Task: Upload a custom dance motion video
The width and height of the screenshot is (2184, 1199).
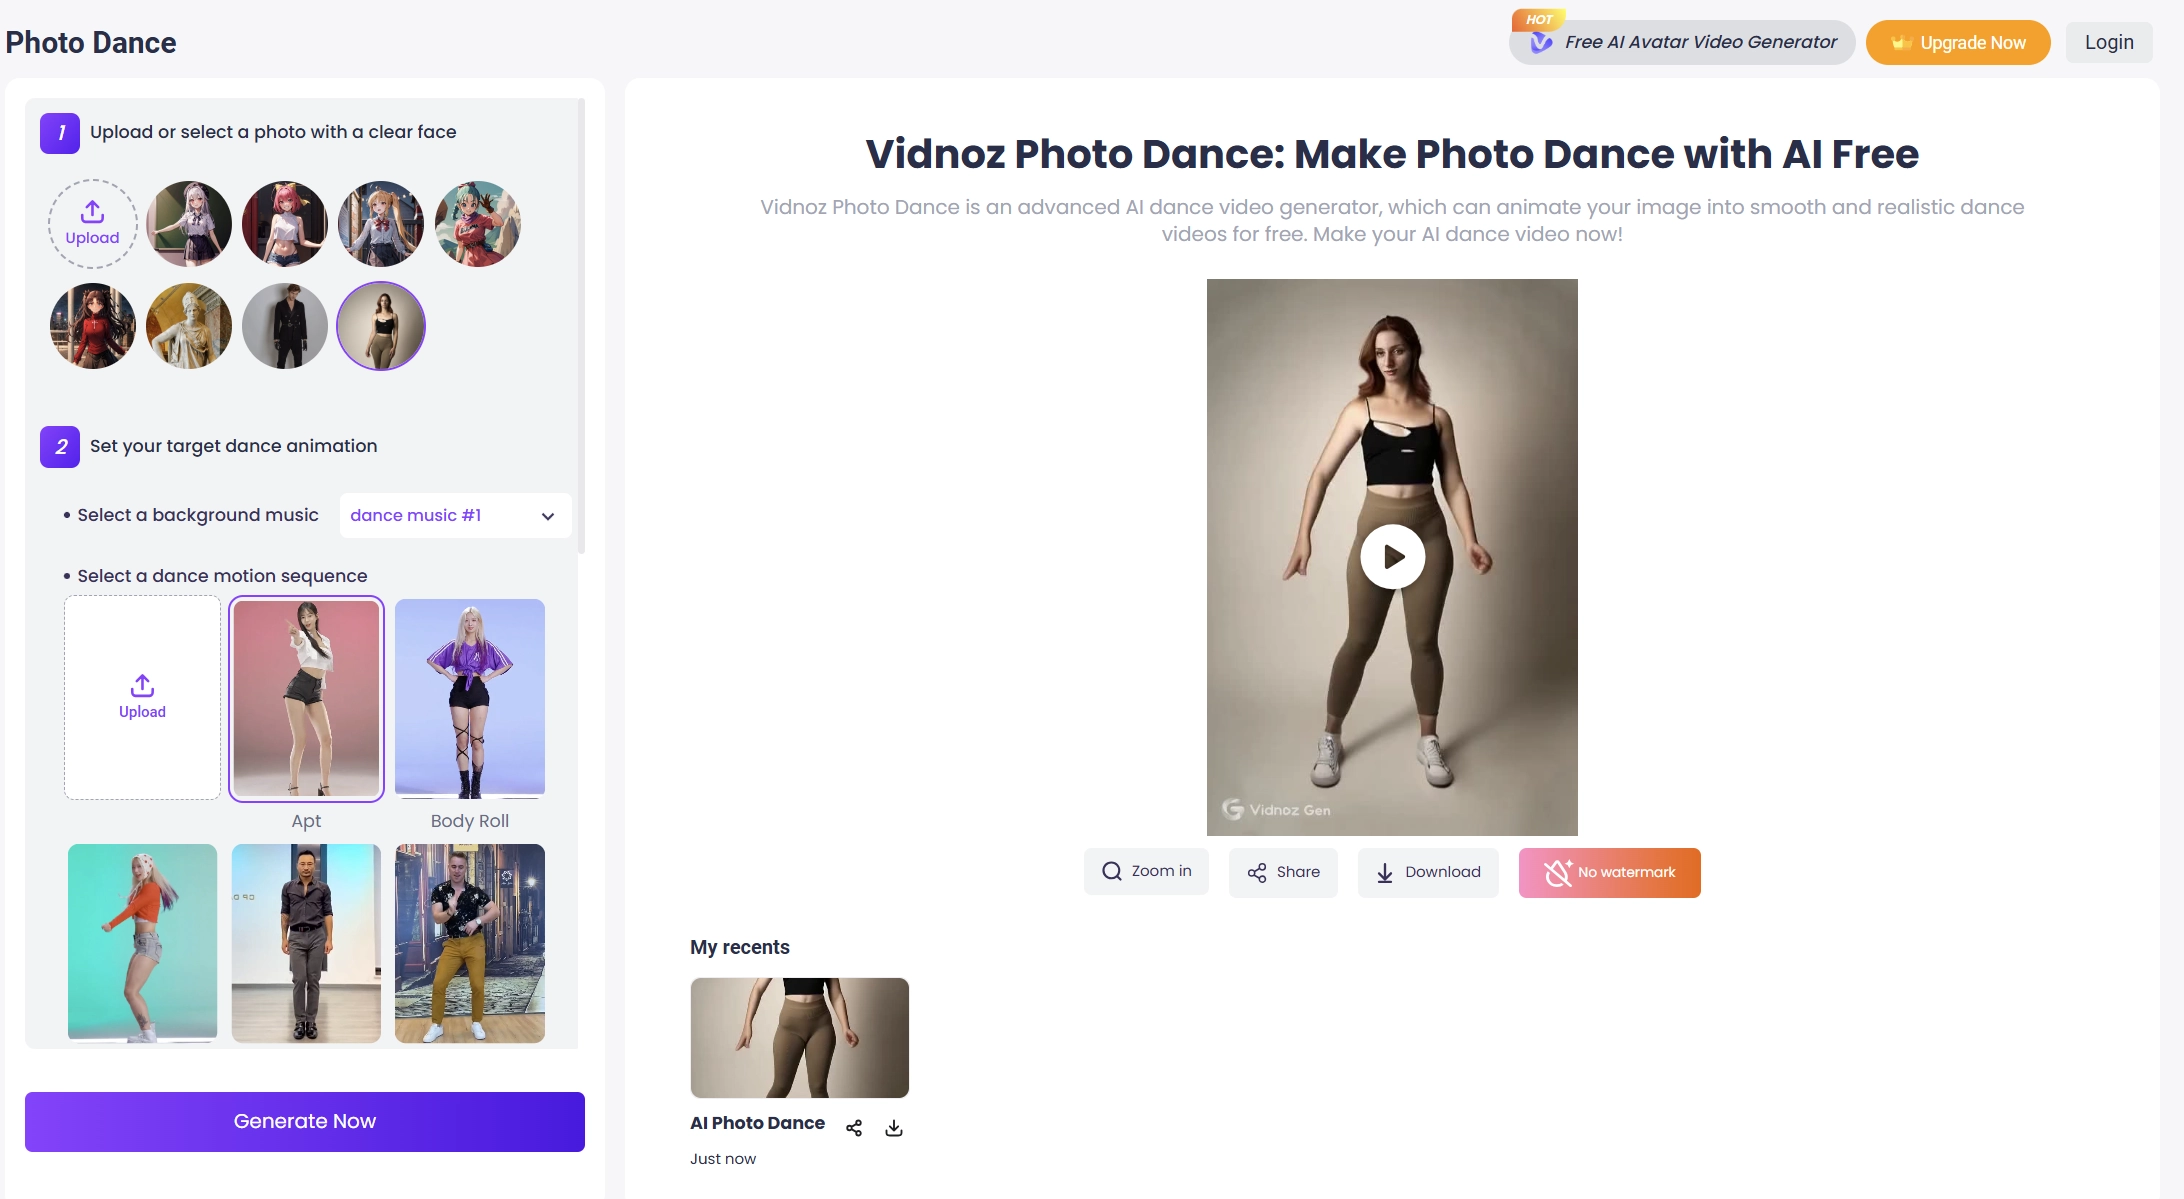Action: [x=142, y=697]
